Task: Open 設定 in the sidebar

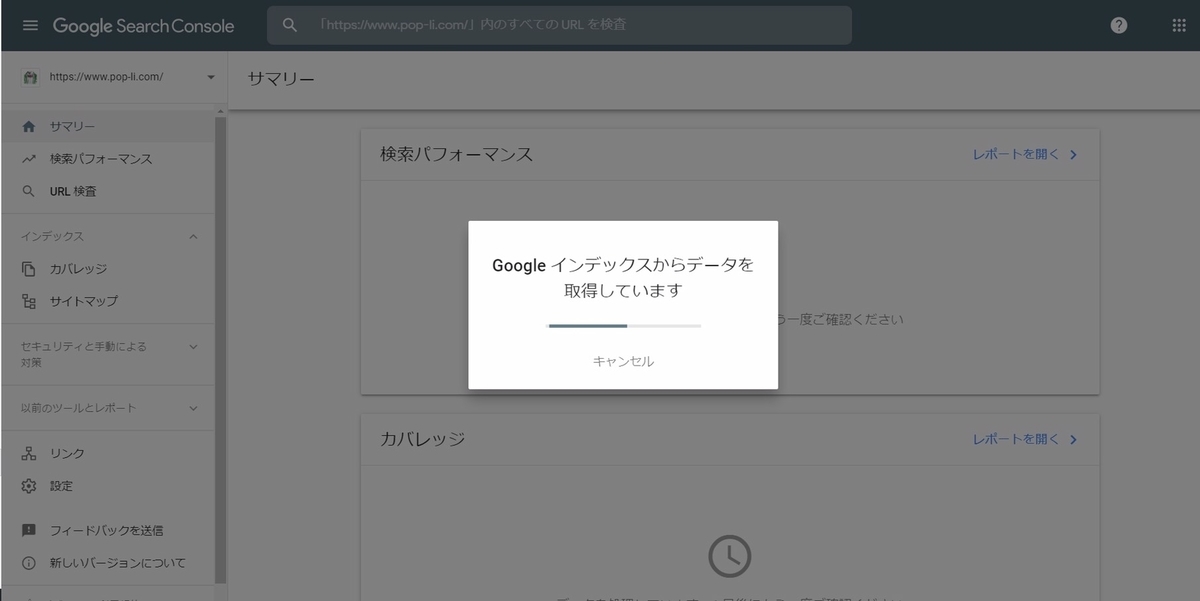Action: click(107, 486)
